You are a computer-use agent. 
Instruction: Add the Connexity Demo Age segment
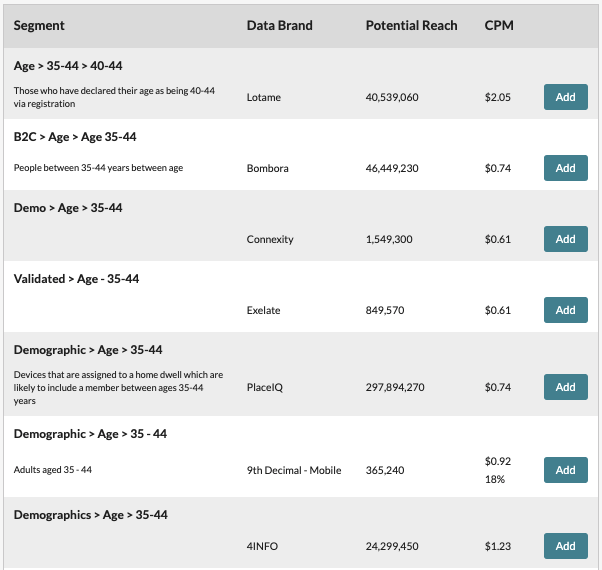tap(566, 239)
